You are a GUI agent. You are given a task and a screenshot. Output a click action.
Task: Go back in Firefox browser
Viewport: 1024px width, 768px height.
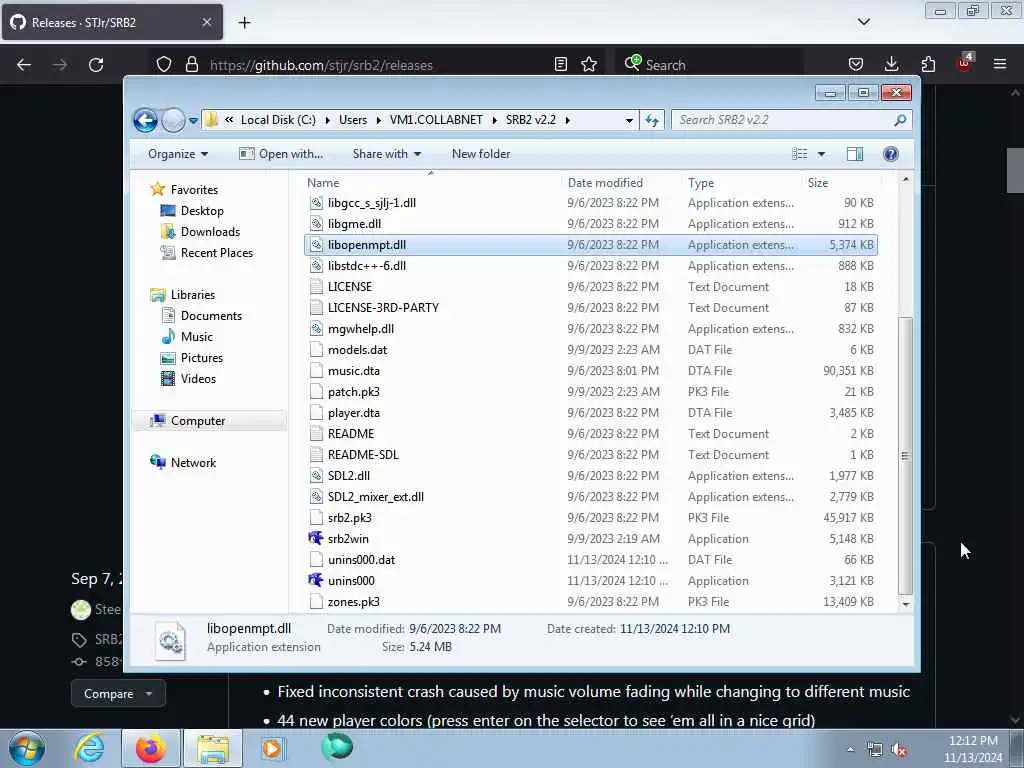pos(24,65)
